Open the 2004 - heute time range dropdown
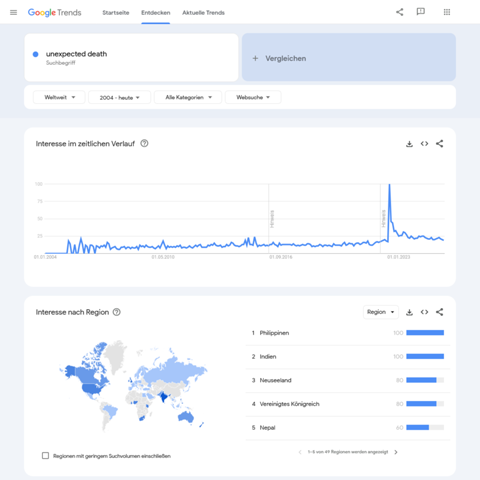This screenshot has width=480, height=480. (x=119, y=97)
